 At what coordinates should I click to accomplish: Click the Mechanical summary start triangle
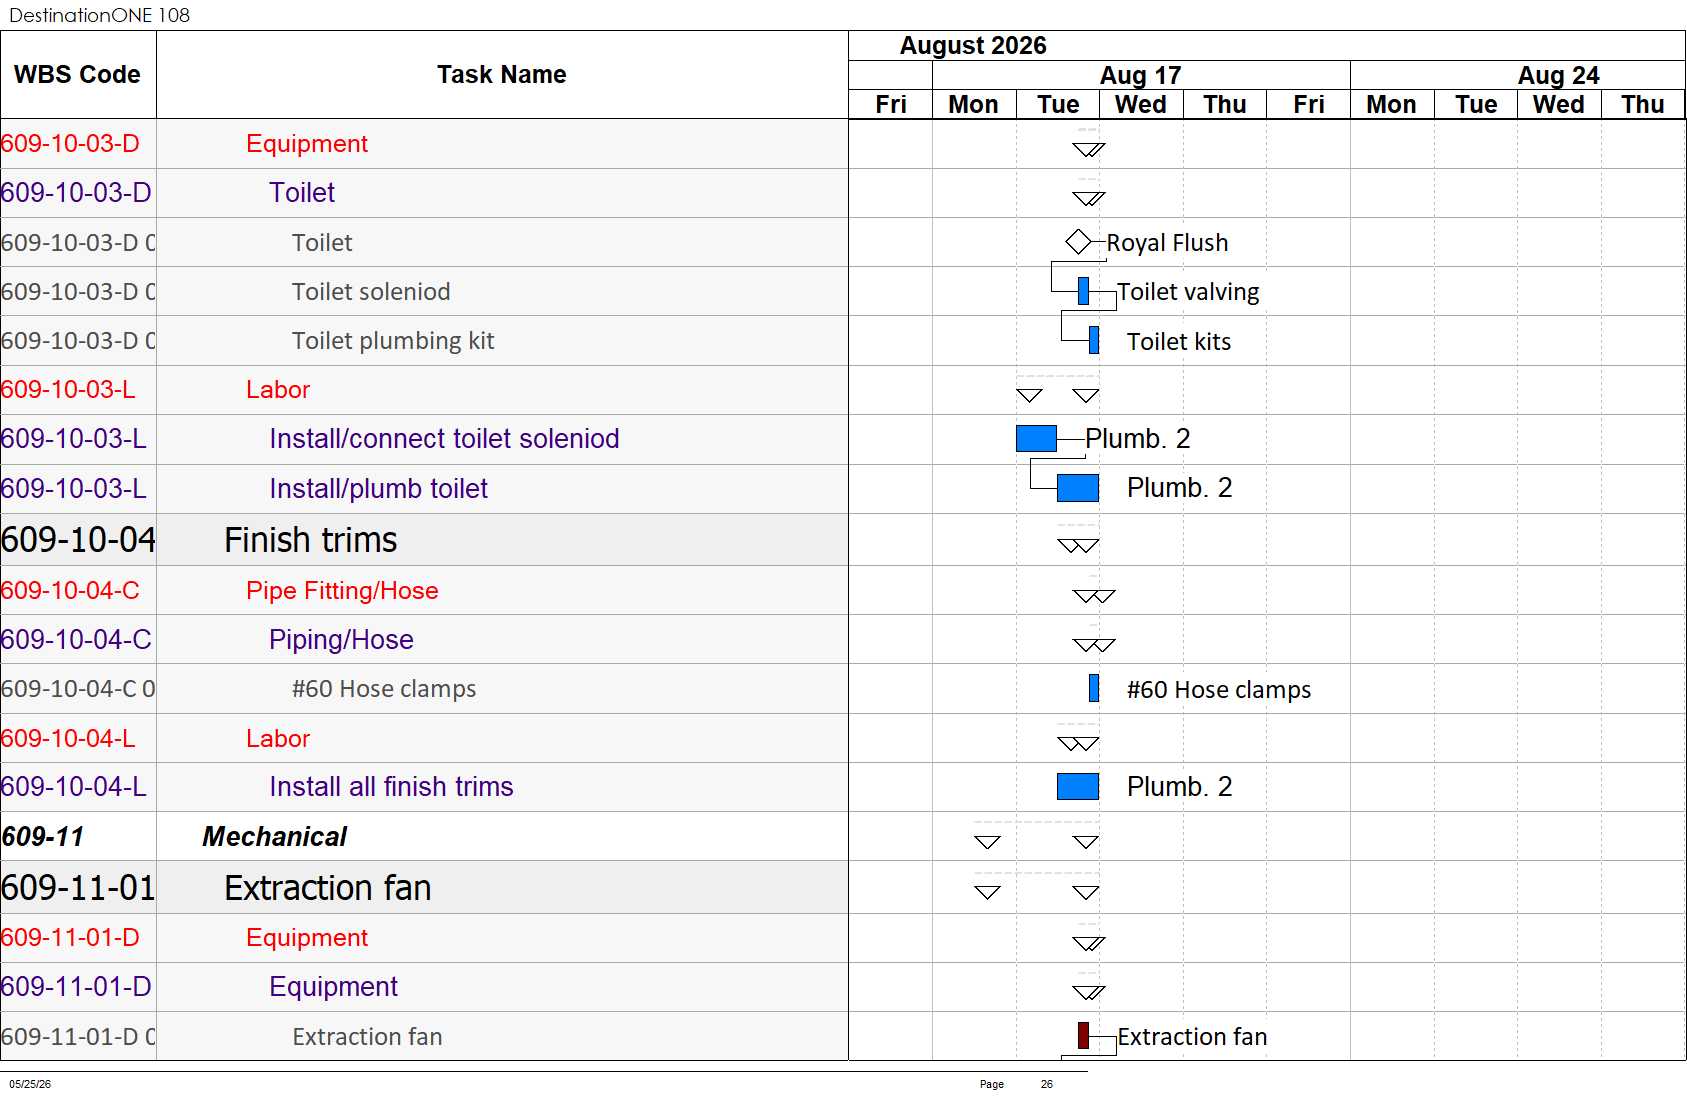(987, 842)
